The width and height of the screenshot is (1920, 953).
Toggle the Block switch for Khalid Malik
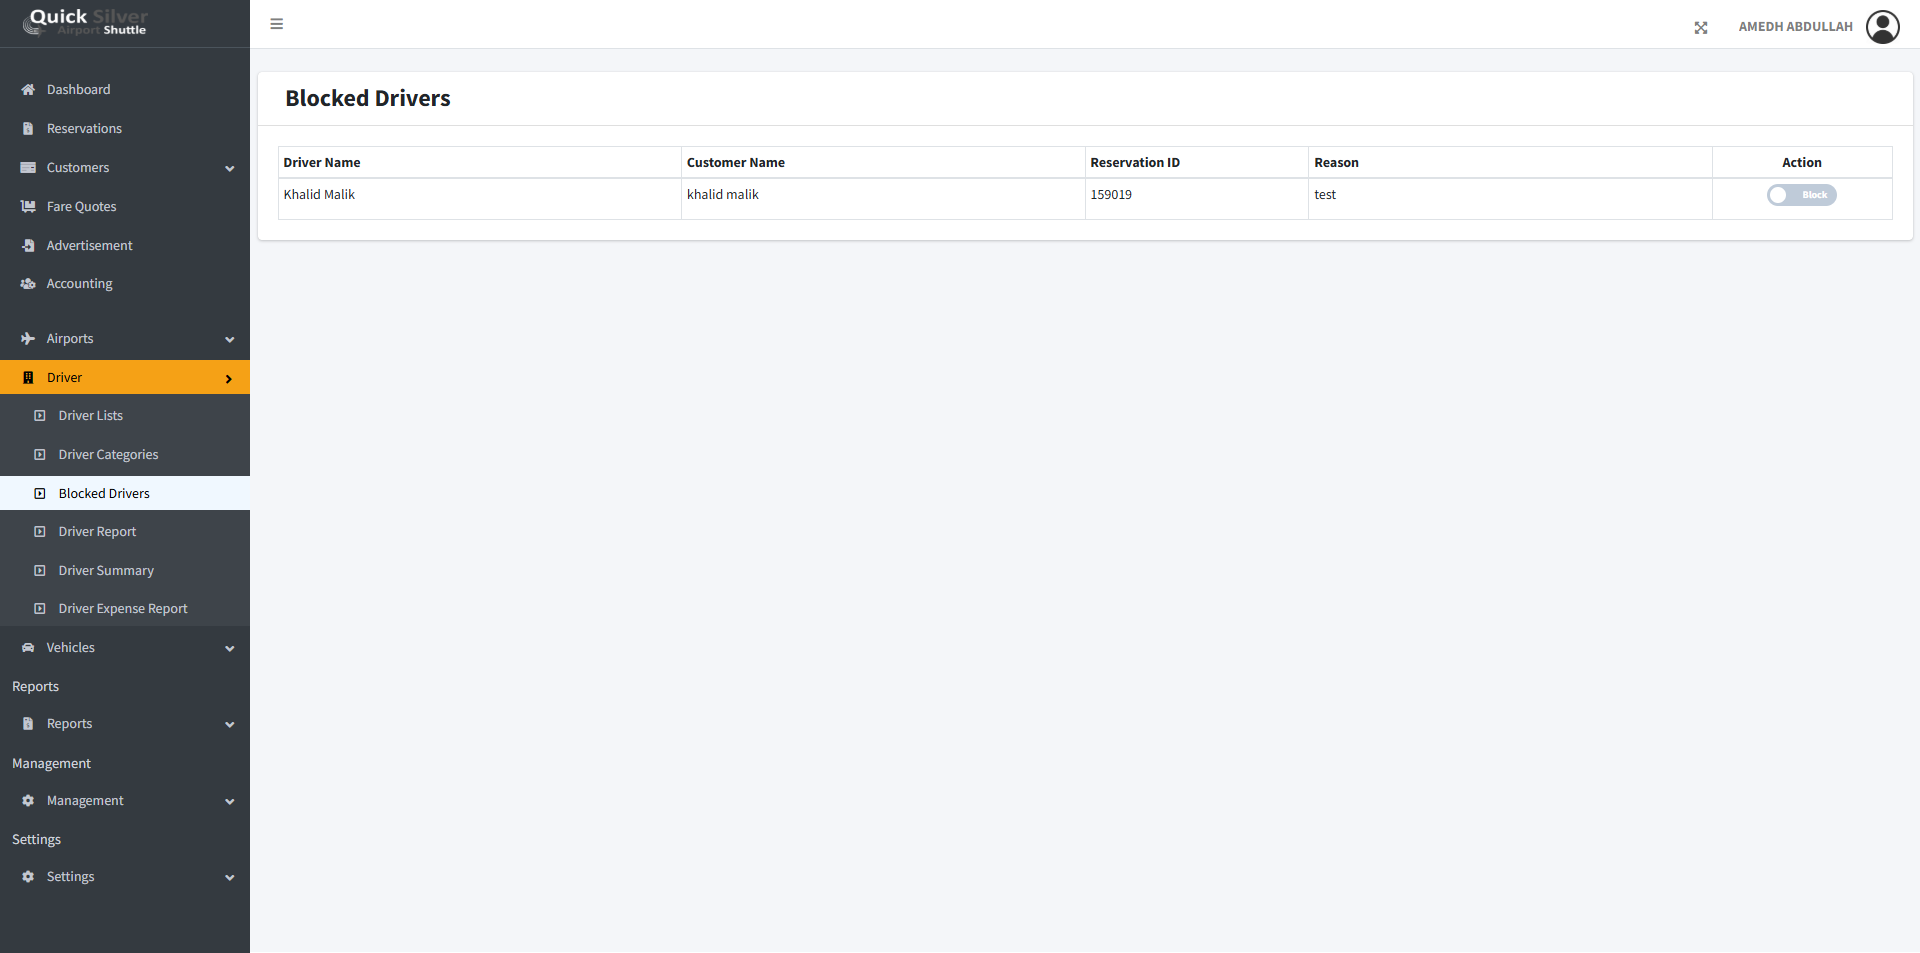tap(1801, 195)
